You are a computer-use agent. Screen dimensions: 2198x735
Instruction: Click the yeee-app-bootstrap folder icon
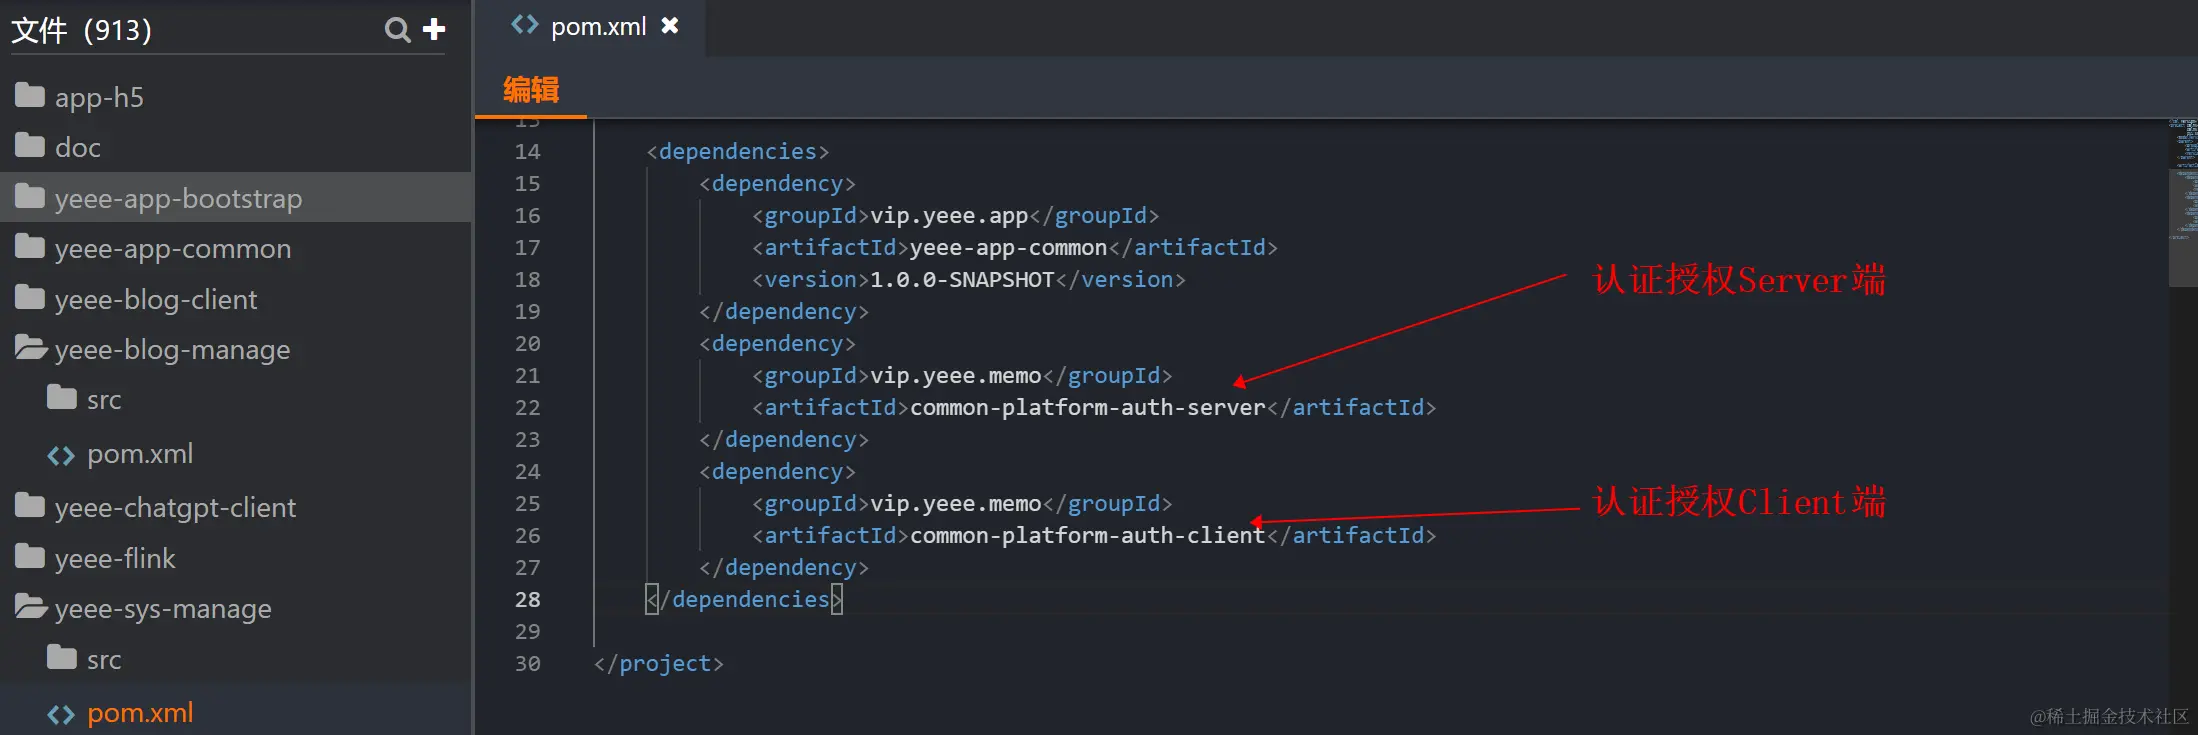coord(30,197)
